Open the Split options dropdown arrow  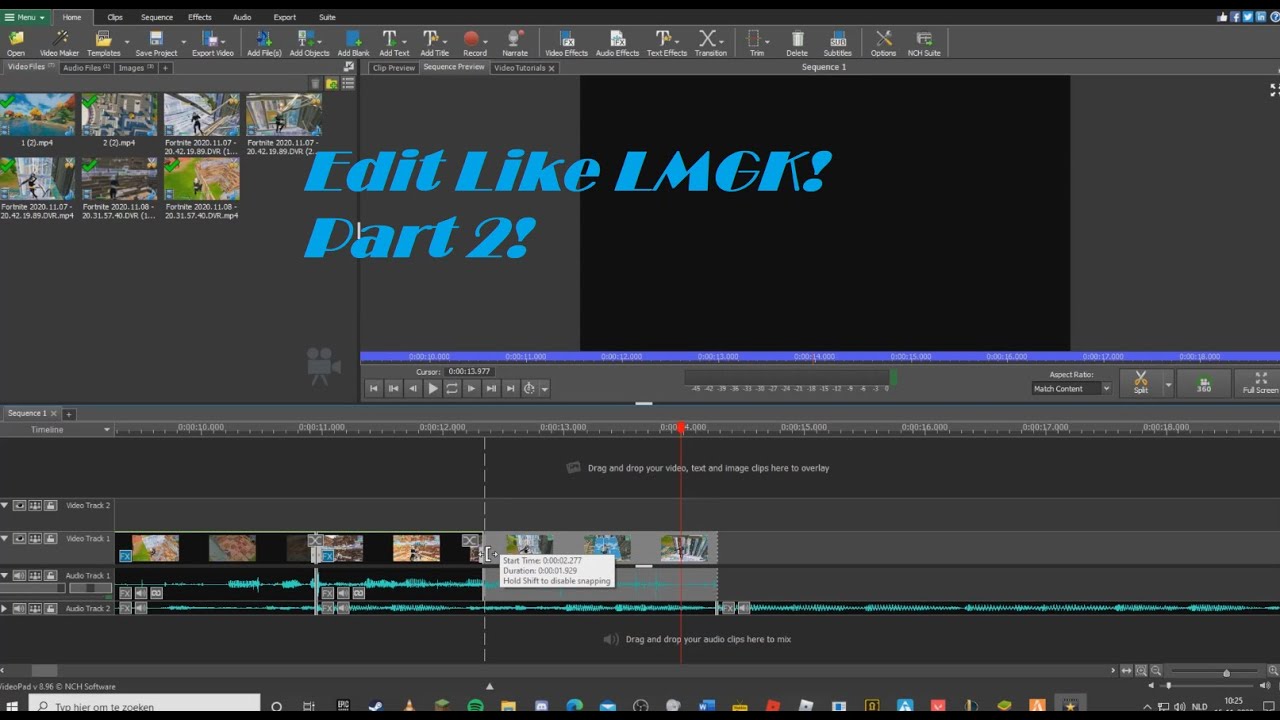(x=1168, y=384)
